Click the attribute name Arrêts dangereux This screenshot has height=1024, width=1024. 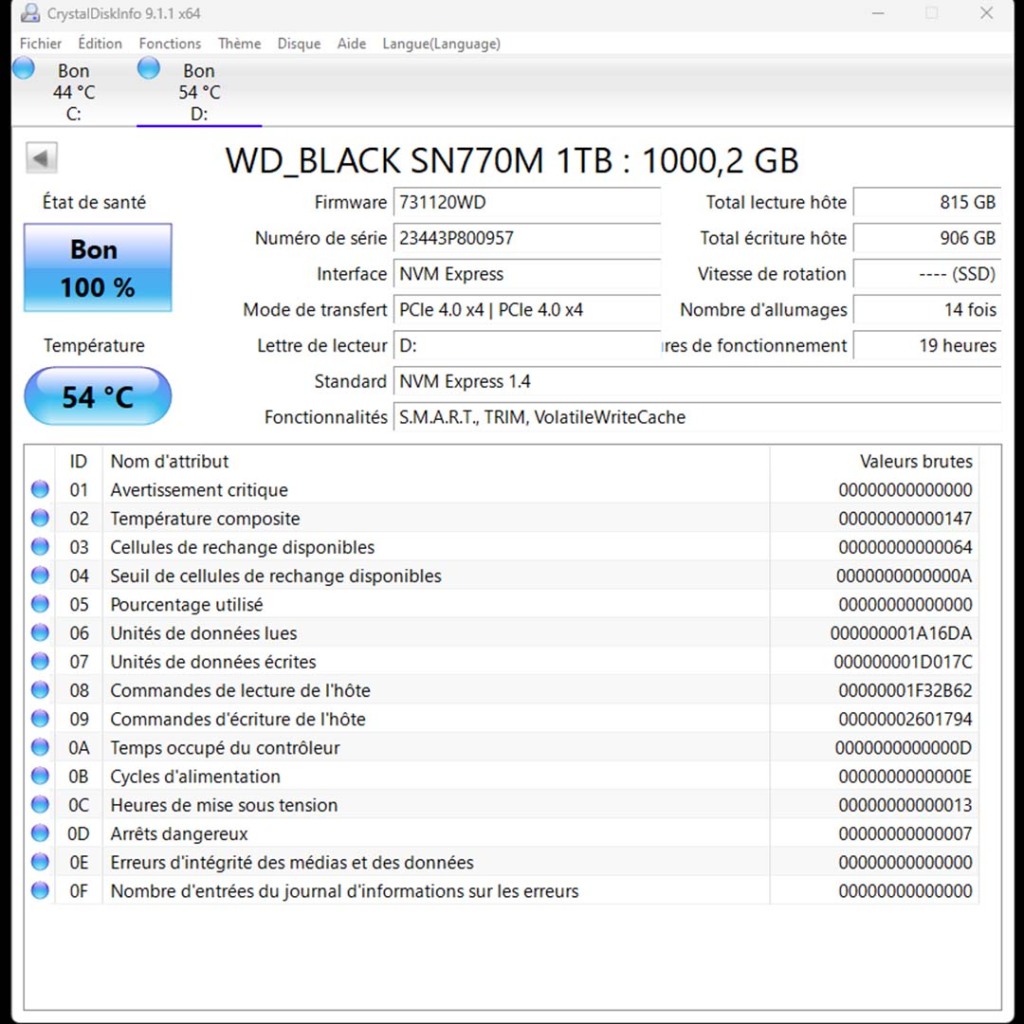click(179, 834)
